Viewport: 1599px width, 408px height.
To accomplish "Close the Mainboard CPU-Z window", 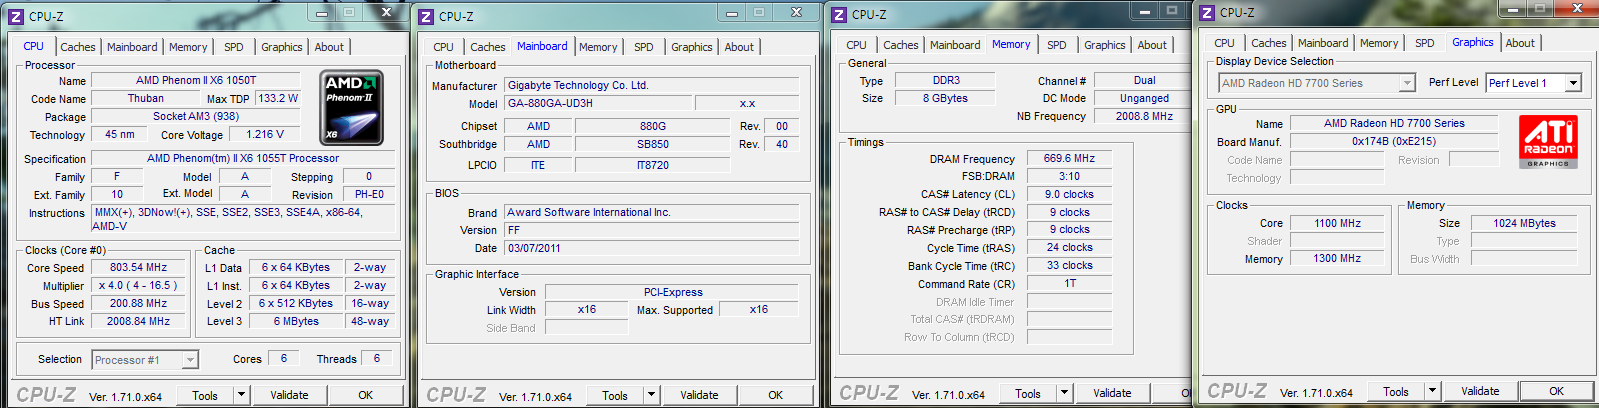I will tap(797, 13).
